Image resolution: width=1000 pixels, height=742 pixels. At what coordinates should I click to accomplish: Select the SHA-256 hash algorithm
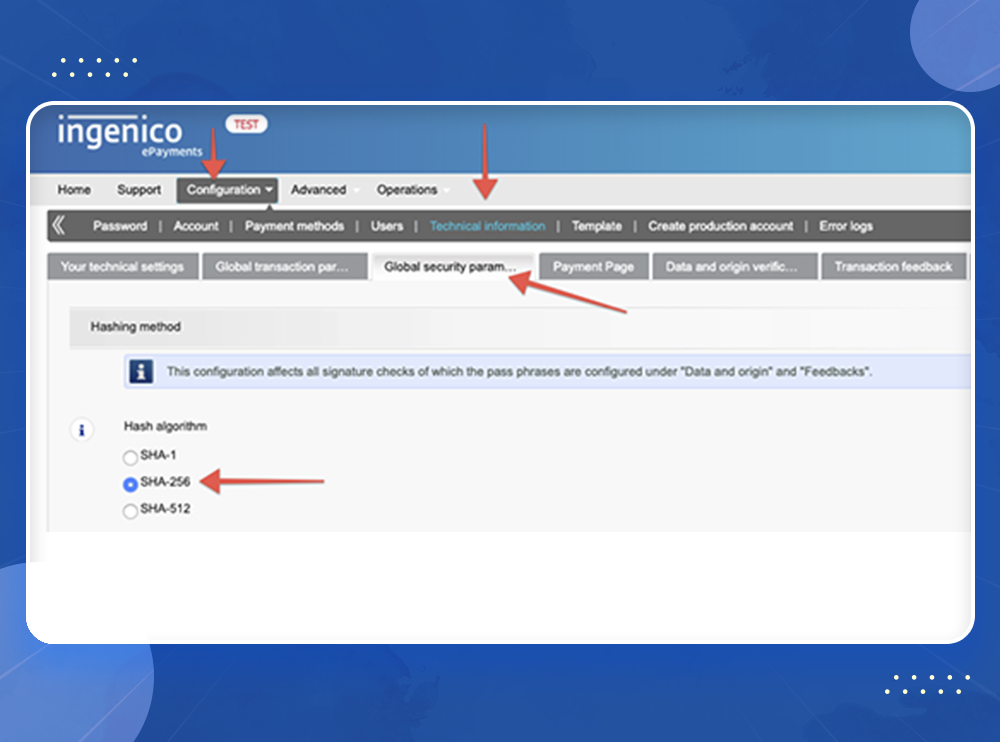click(x=130, y=484)
